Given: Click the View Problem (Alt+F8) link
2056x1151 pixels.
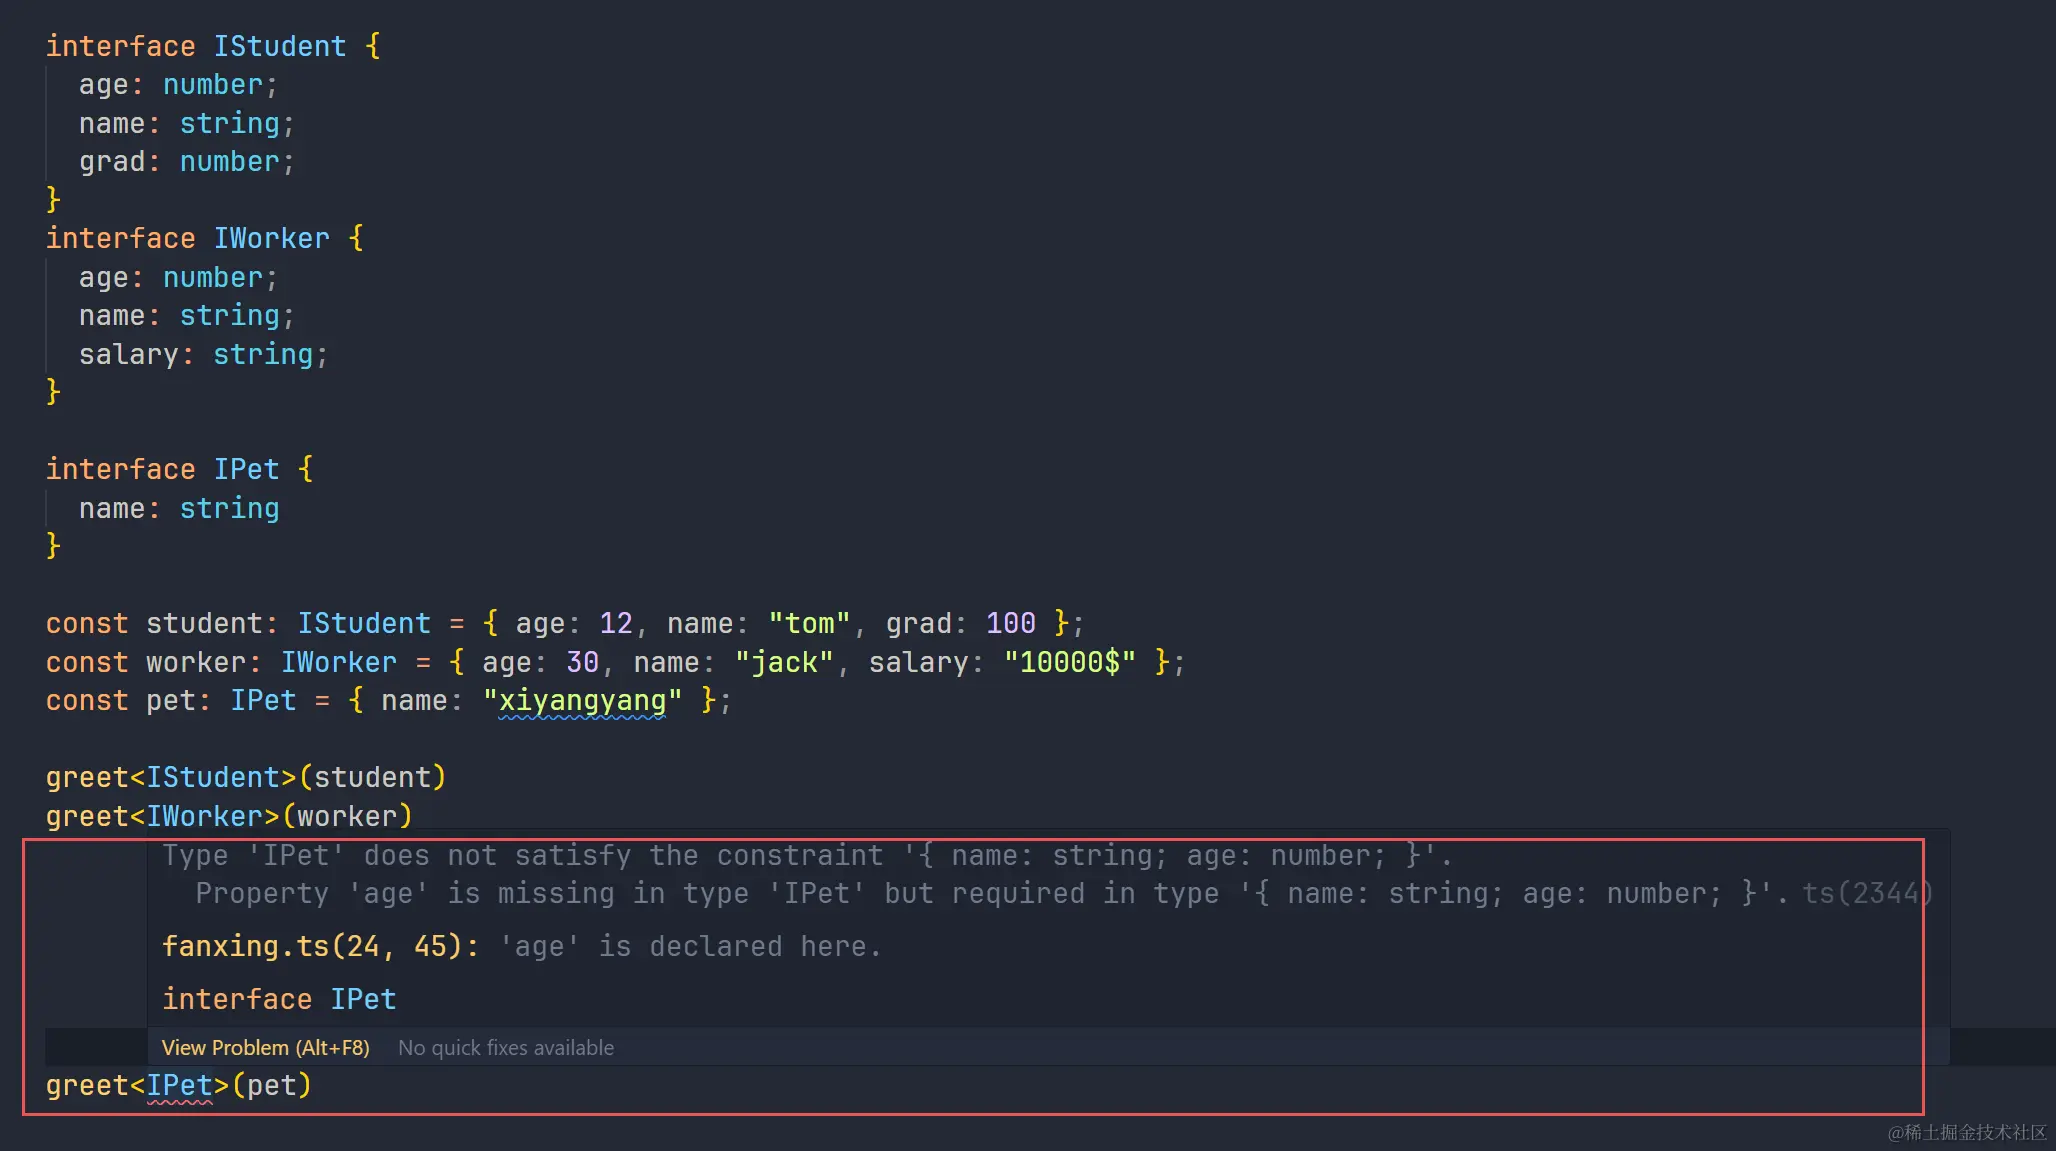Looking at the screenshot, I should (x=265, y=1047).
